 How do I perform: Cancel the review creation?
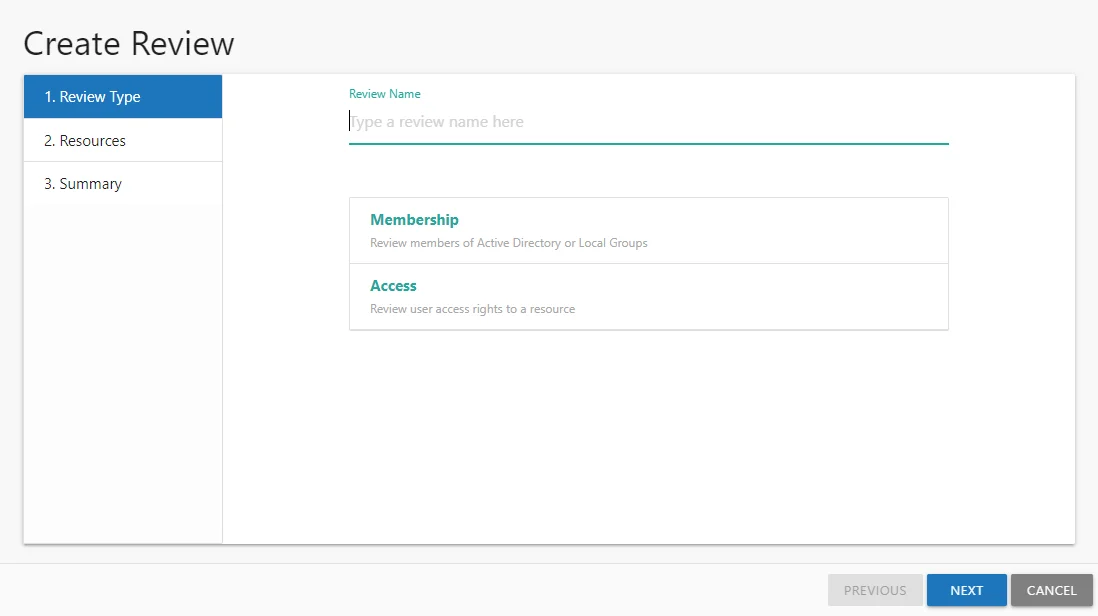1051,590
